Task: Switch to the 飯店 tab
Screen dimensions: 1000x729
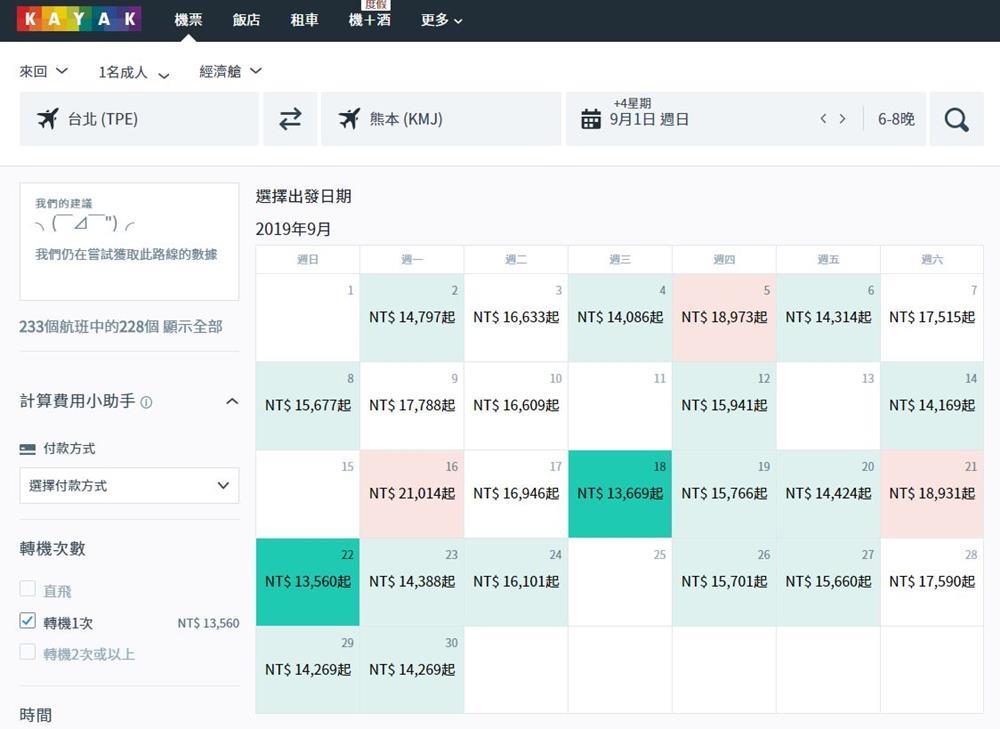Action: coord(246,20)
